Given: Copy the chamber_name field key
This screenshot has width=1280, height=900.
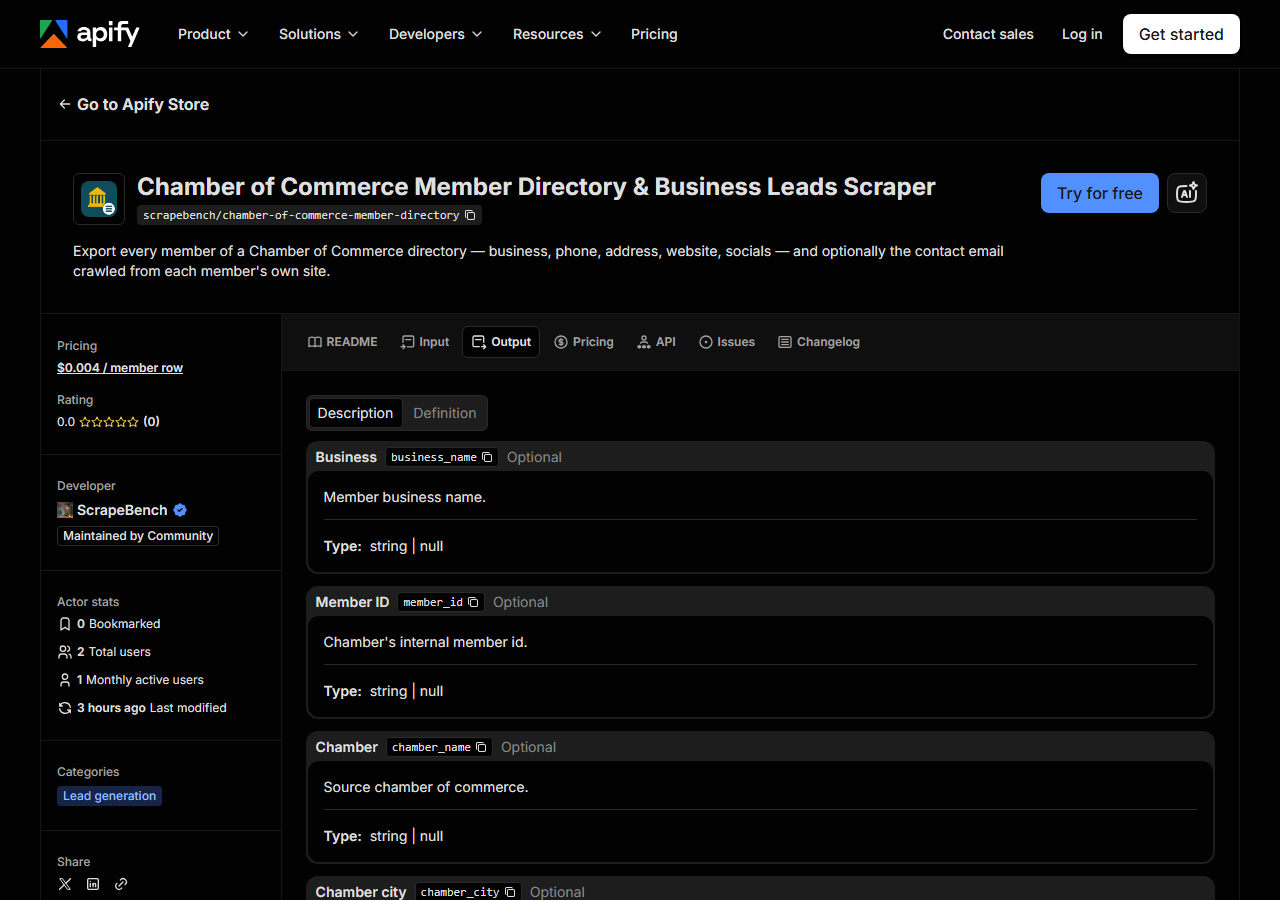Looking at the screenshot, I should [x=481, y=747].
